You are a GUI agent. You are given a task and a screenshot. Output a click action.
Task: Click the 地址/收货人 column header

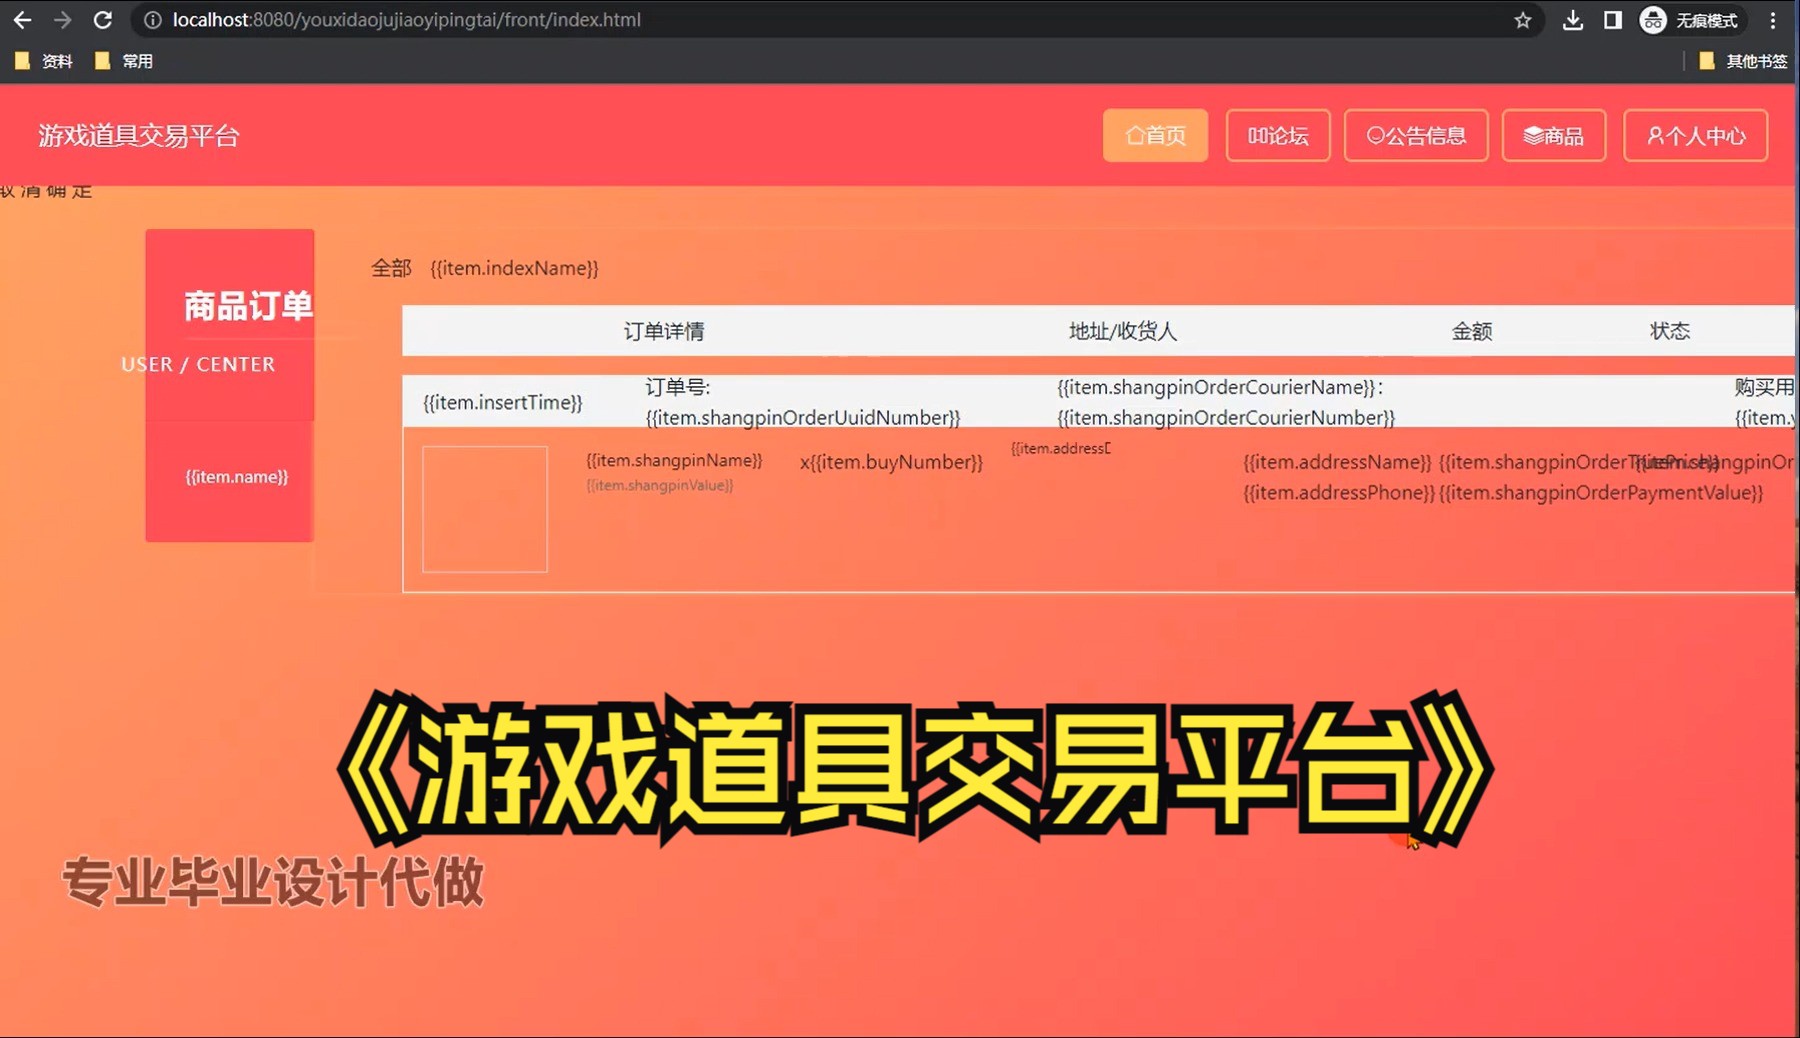(x=1123, y=331)
